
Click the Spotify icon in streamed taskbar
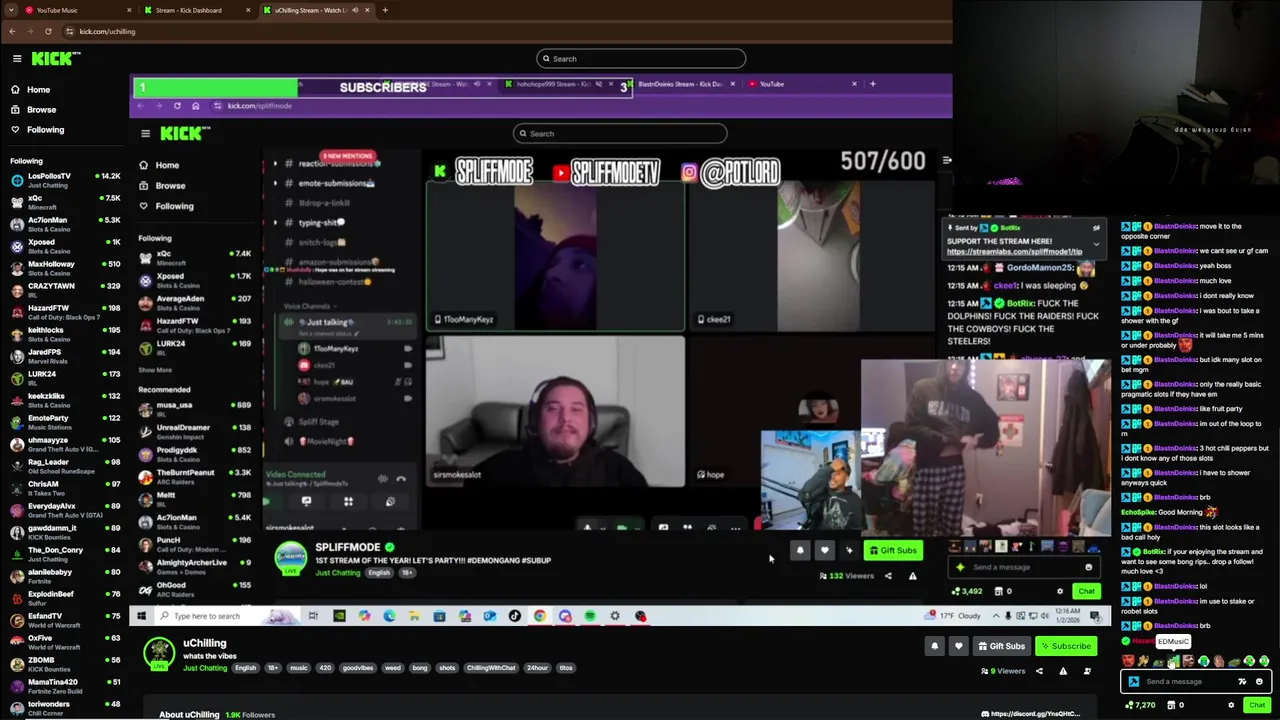pyautogui.click(x=590, y=616)
